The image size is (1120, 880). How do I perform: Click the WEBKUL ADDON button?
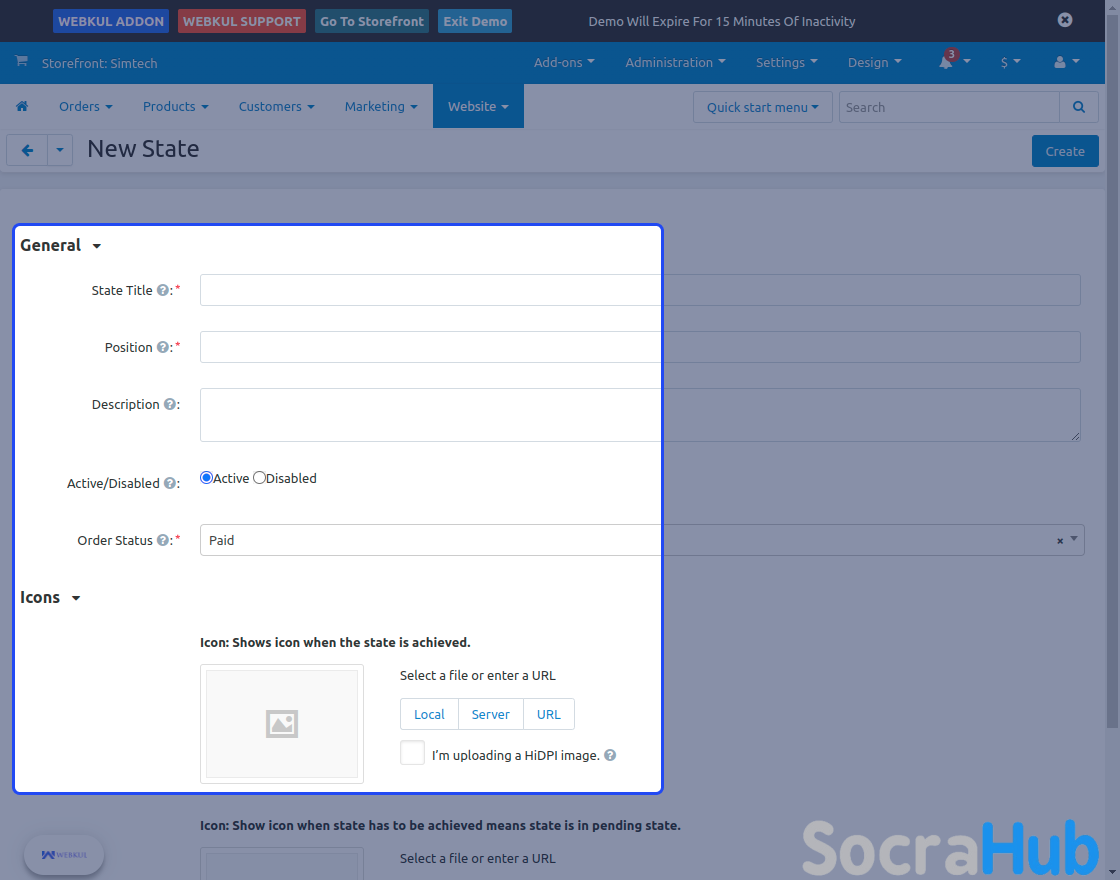click(111, 21)
